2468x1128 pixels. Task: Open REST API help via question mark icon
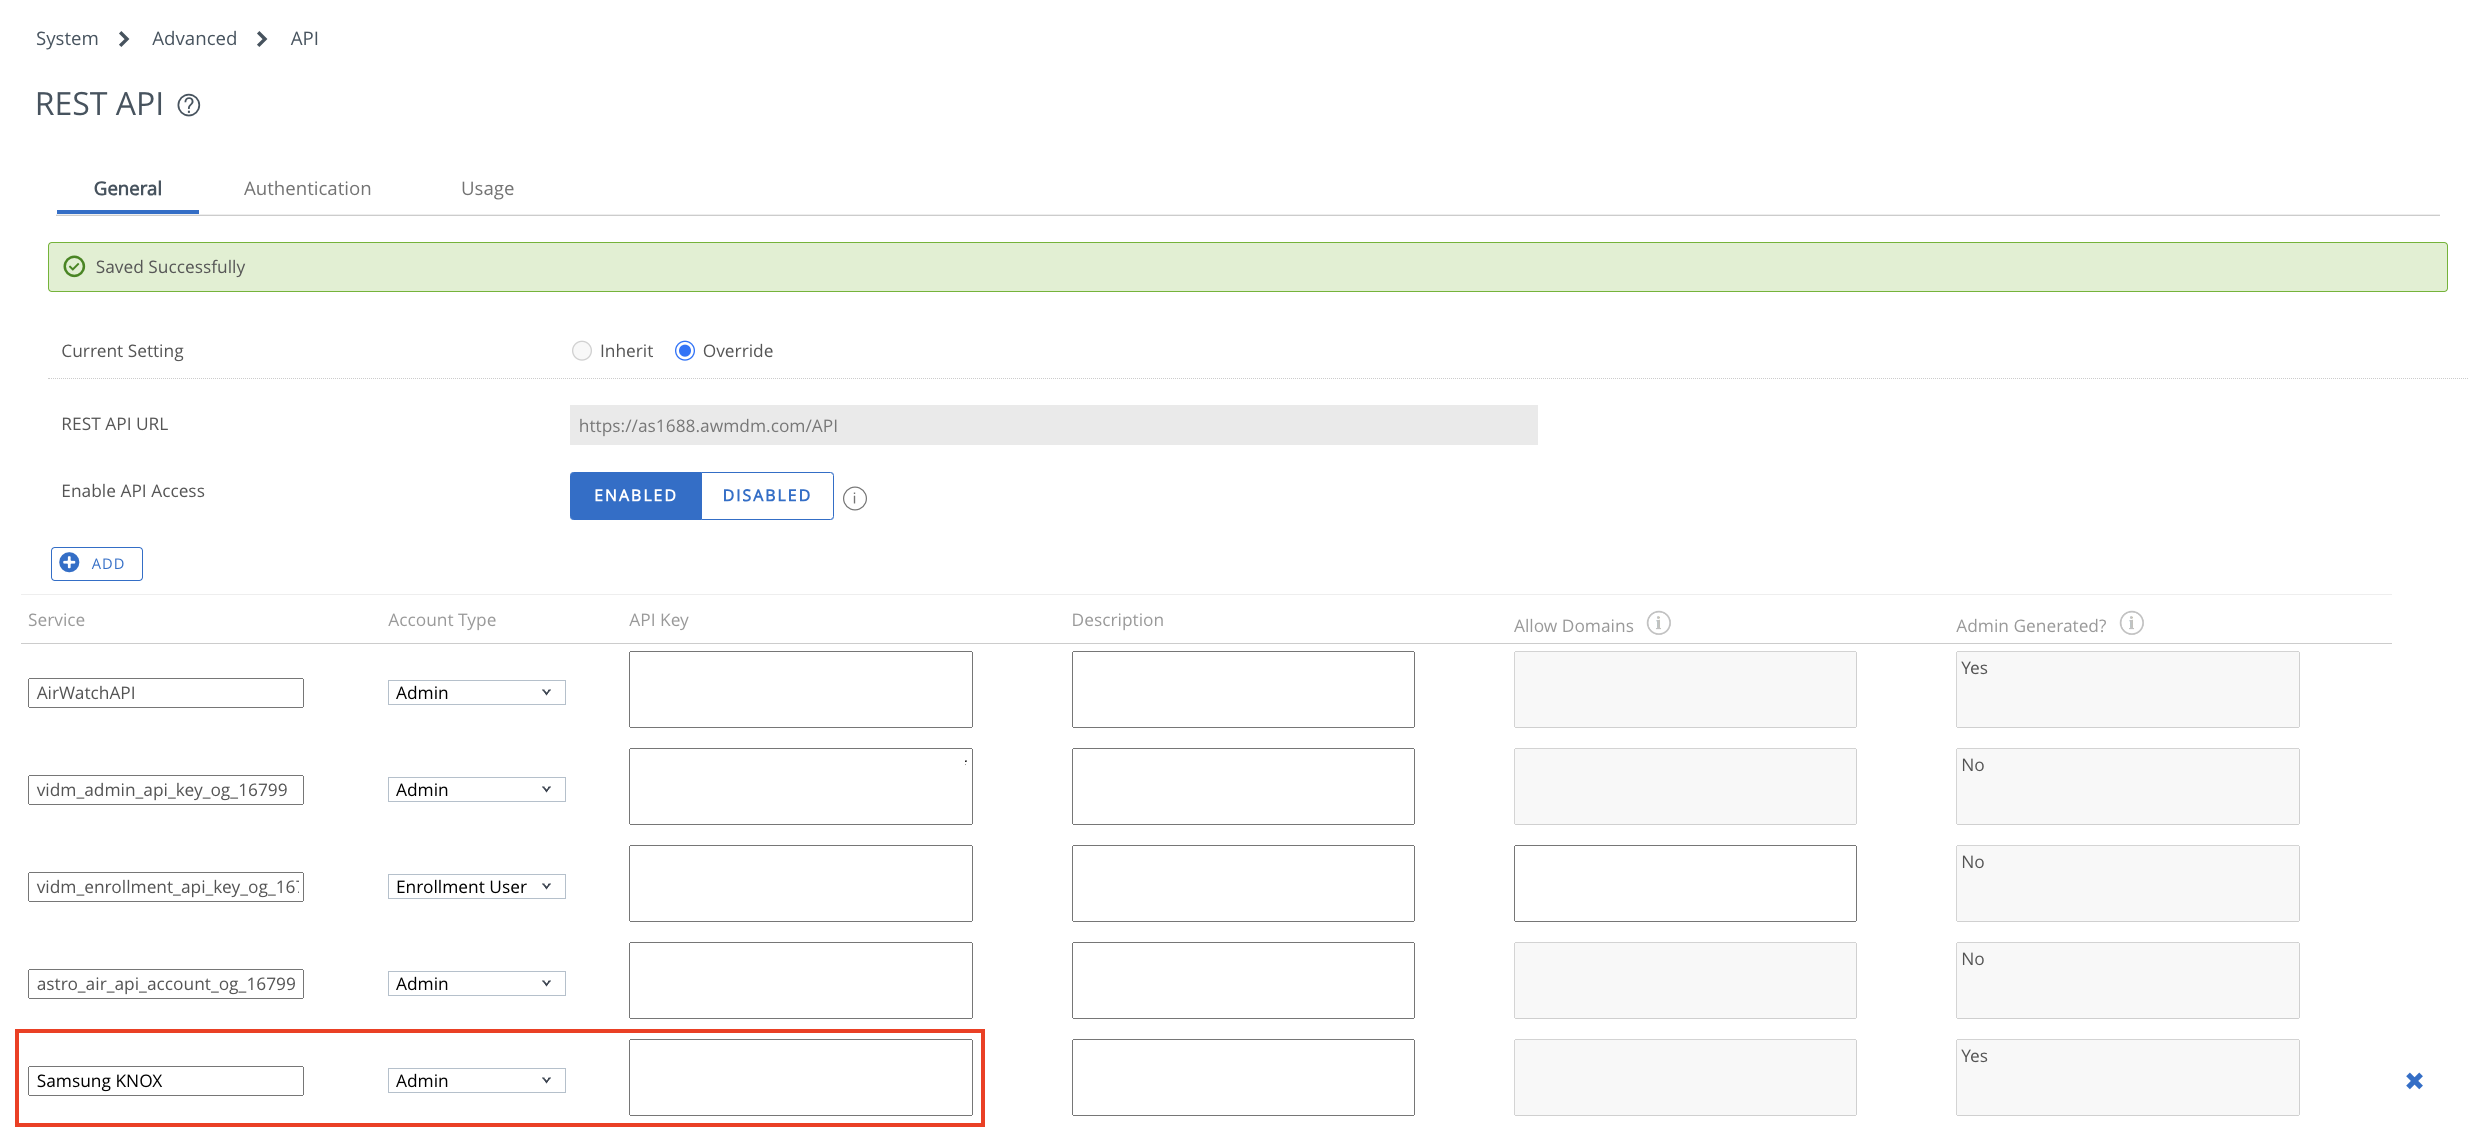(x=189, y=104)
